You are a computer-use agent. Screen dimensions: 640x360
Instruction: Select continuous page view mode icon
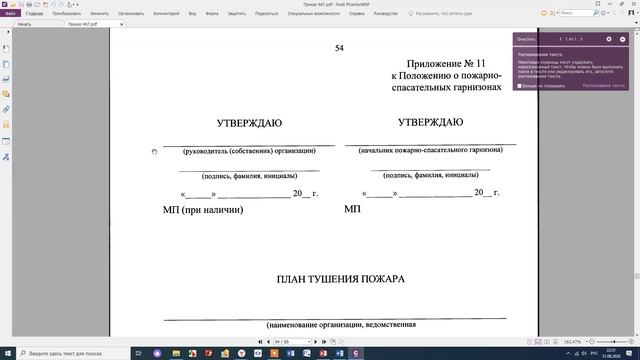click(x=538, y=342)
